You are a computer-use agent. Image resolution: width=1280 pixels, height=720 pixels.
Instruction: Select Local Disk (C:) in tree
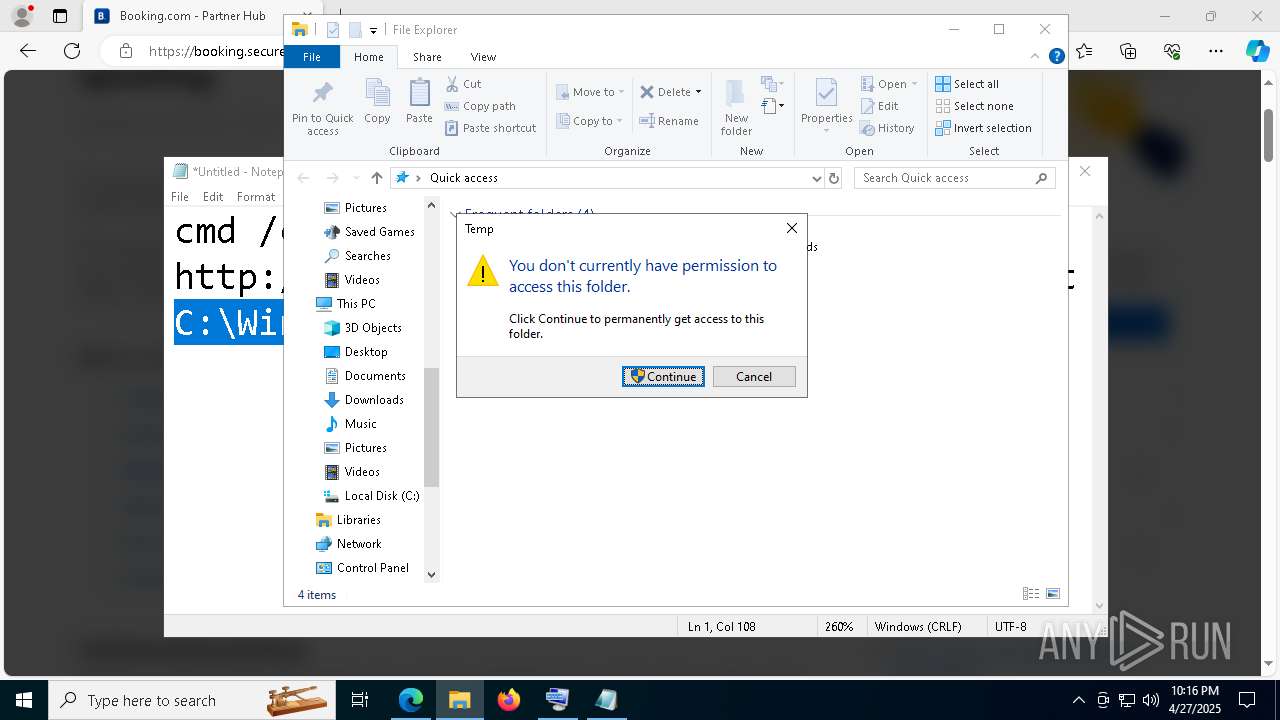tap(371, 496)
